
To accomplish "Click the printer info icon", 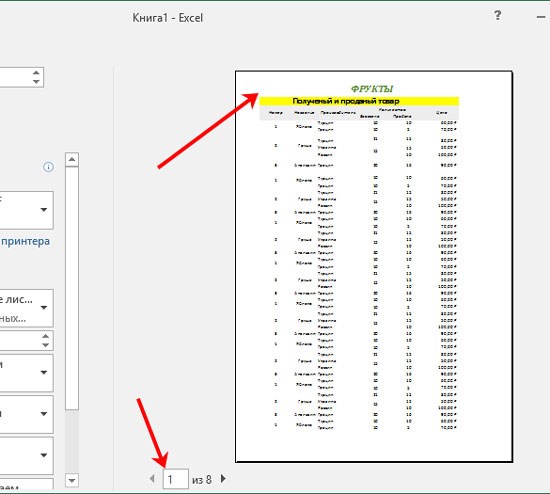I will tap(48, 167).
